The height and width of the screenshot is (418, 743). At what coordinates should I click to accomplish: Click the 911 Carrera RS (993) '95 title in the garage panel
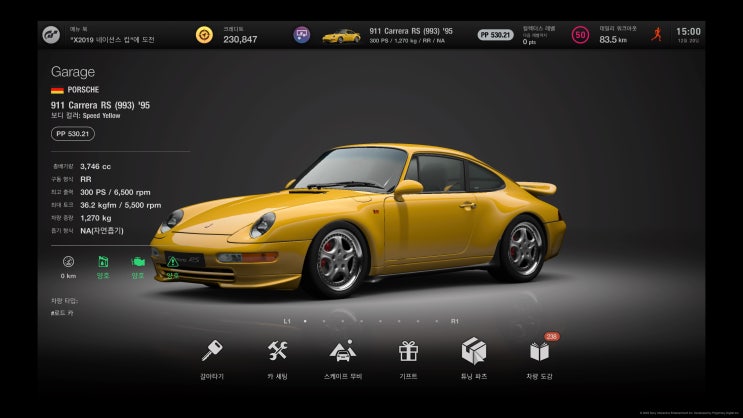point(100,105)
